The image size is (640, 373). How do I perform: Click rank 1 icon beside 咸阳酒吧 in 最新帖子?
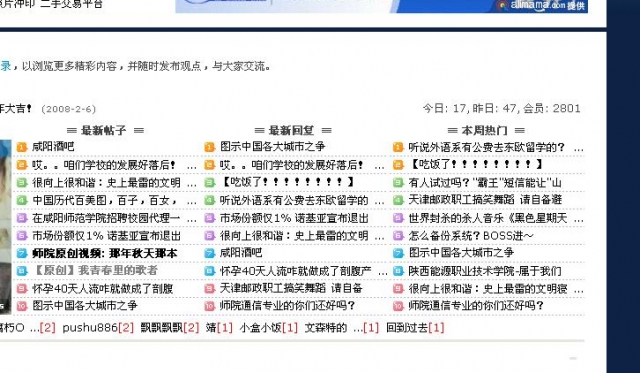pos(22,147)
